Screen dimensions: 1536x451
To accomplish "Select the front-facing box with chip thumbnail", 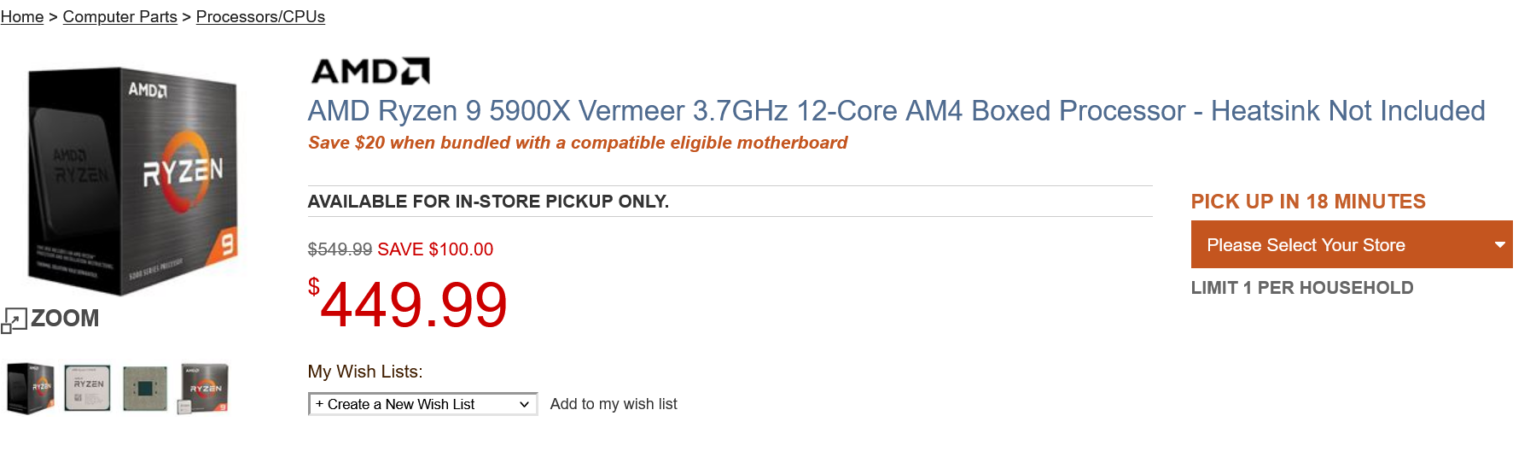I will pos(204,388).
